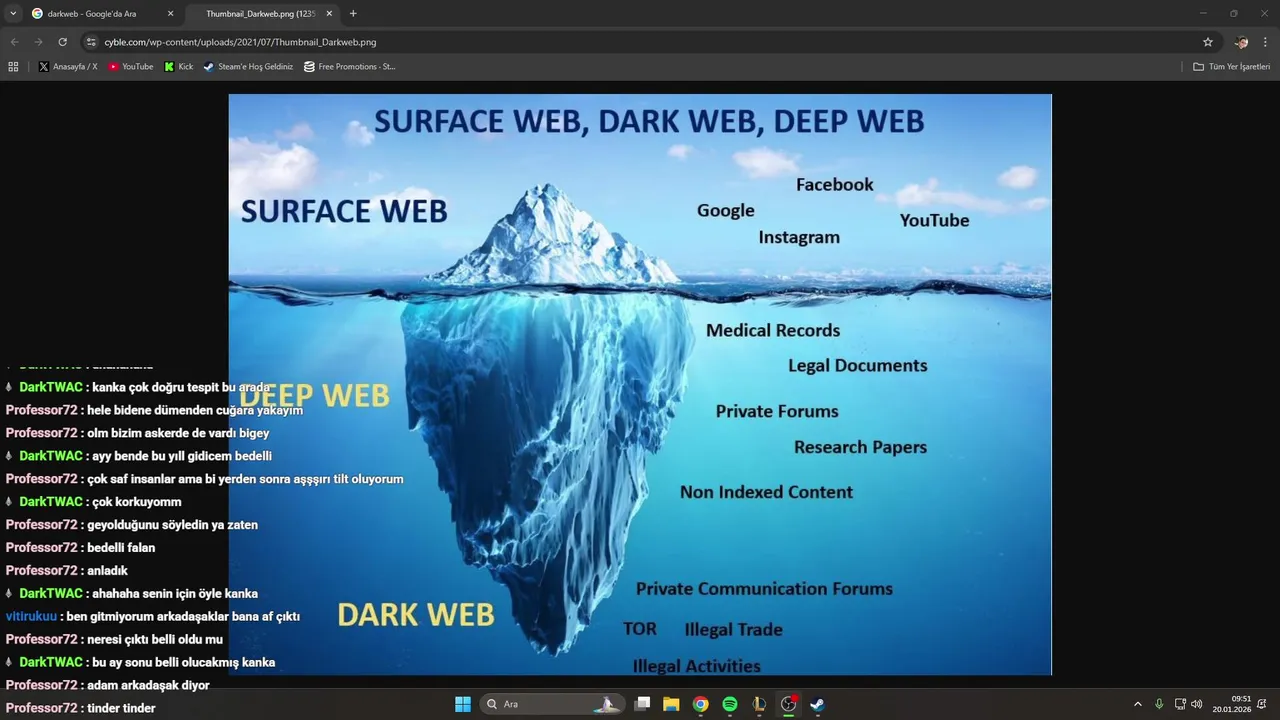Open a new browser tab

coord(353,14)
